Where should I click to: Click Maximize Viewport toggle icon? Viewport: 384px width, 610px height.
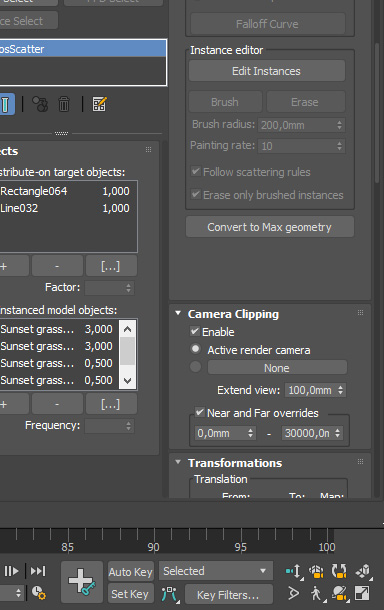(x=362, y=593)
